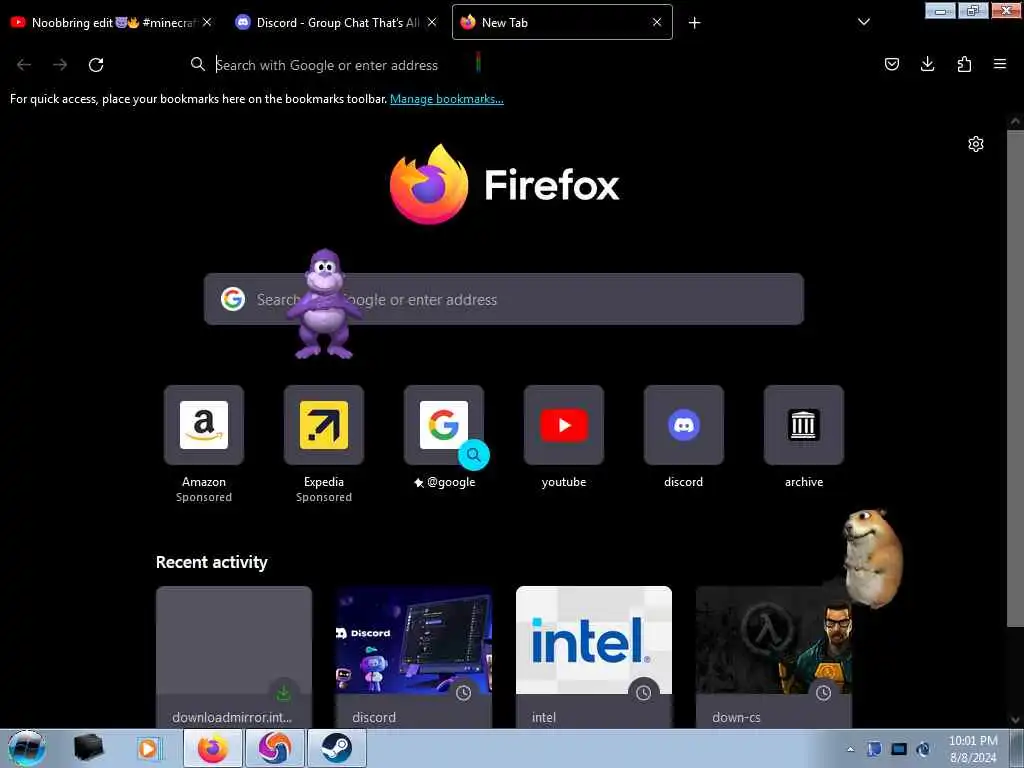
Task: Click the hamster desktop character
Action: coord(872,558)
